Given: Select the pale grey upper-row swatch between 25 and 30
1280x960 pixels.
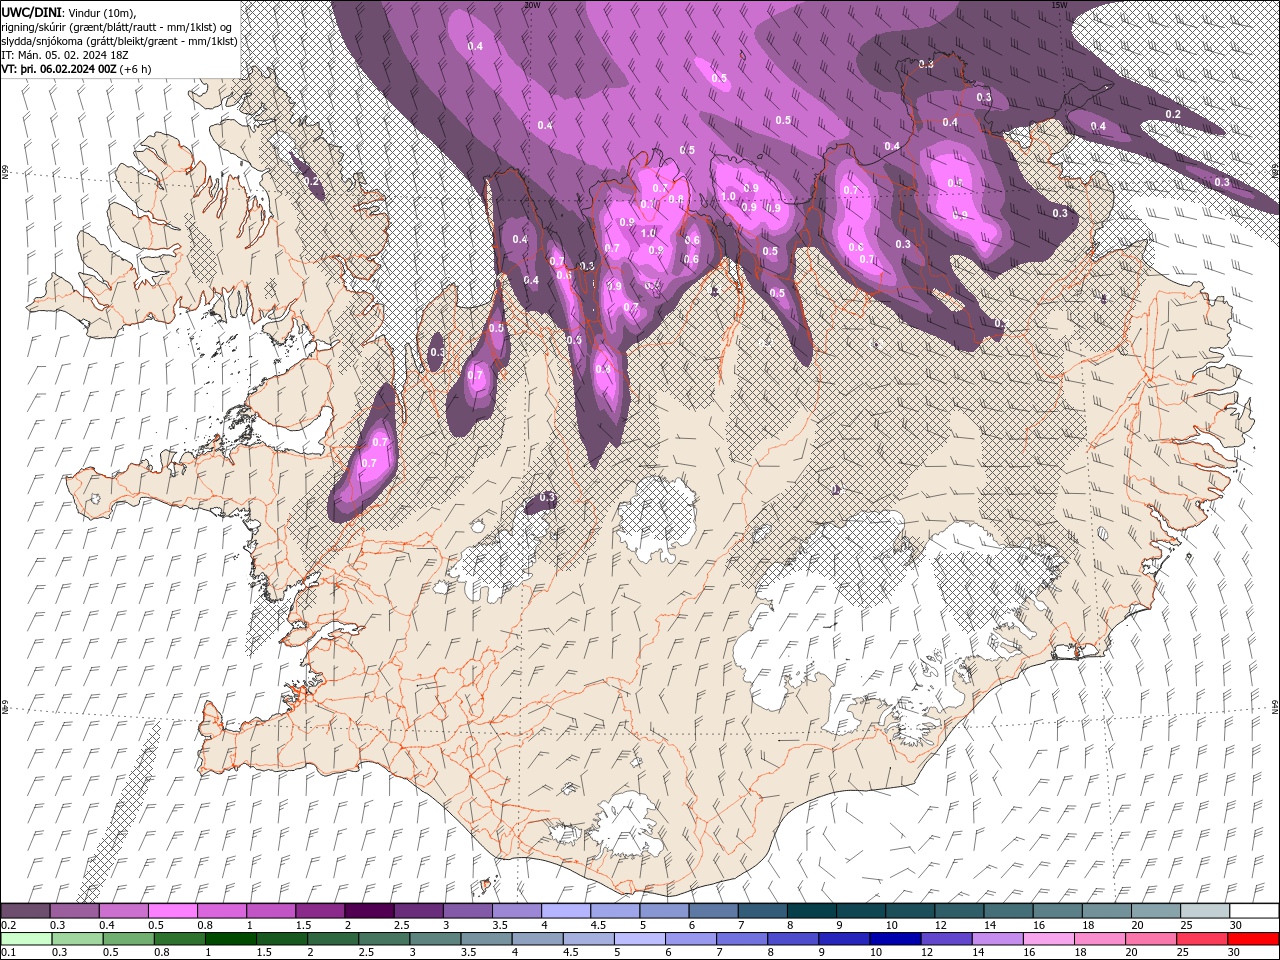Looking at the screenshot, I should [1206, 911].
